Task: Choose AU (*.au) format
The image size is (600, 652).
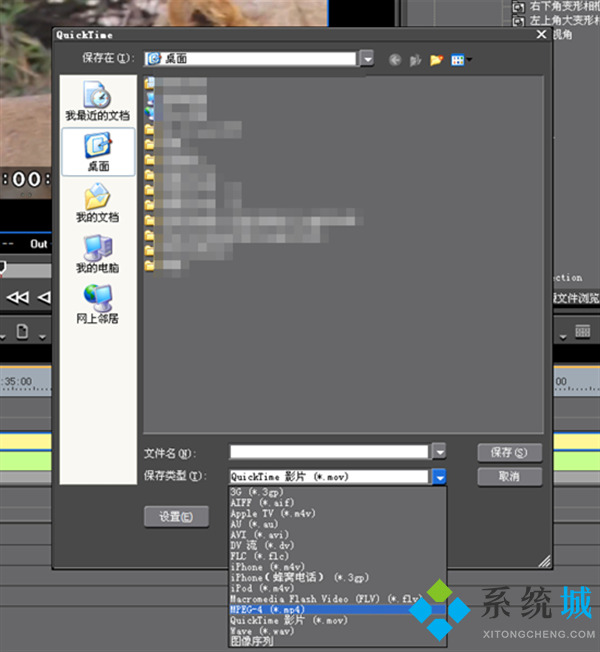Action: 338,524
